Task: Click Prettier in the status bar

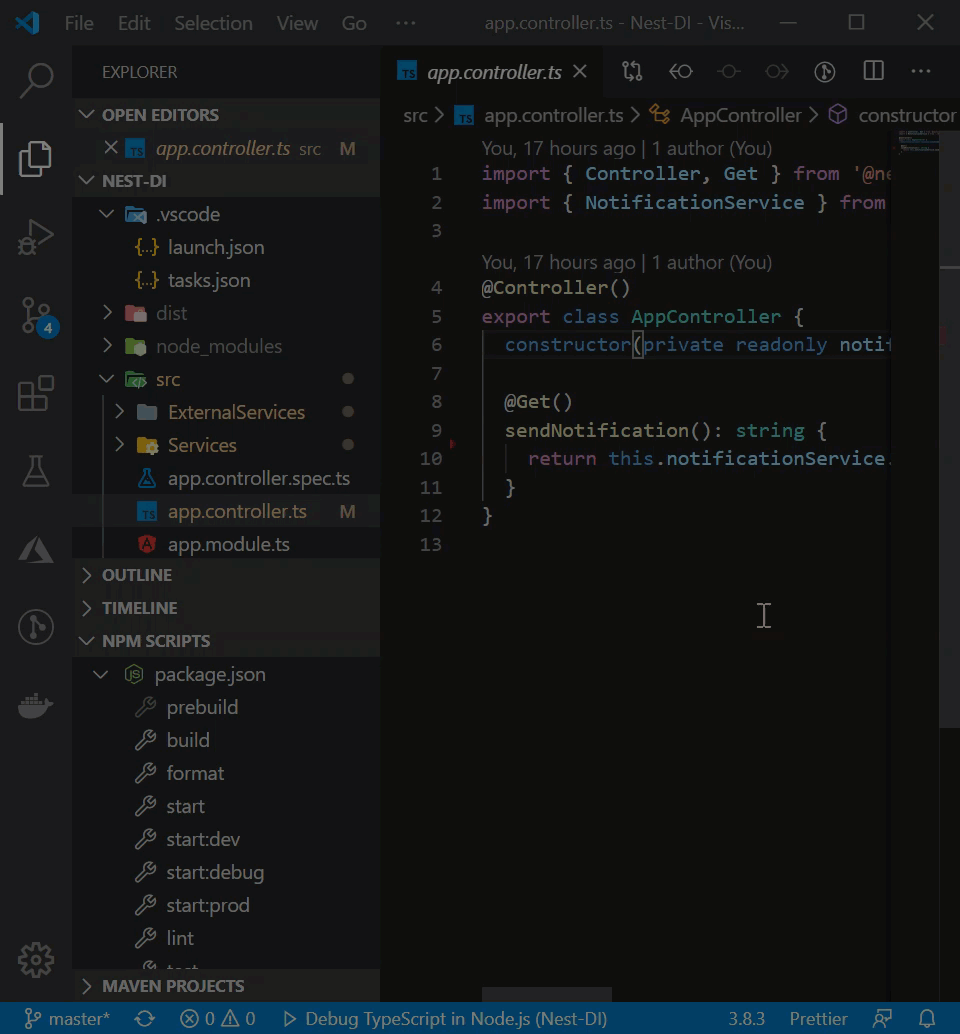Action: (x=818, y=1018)
